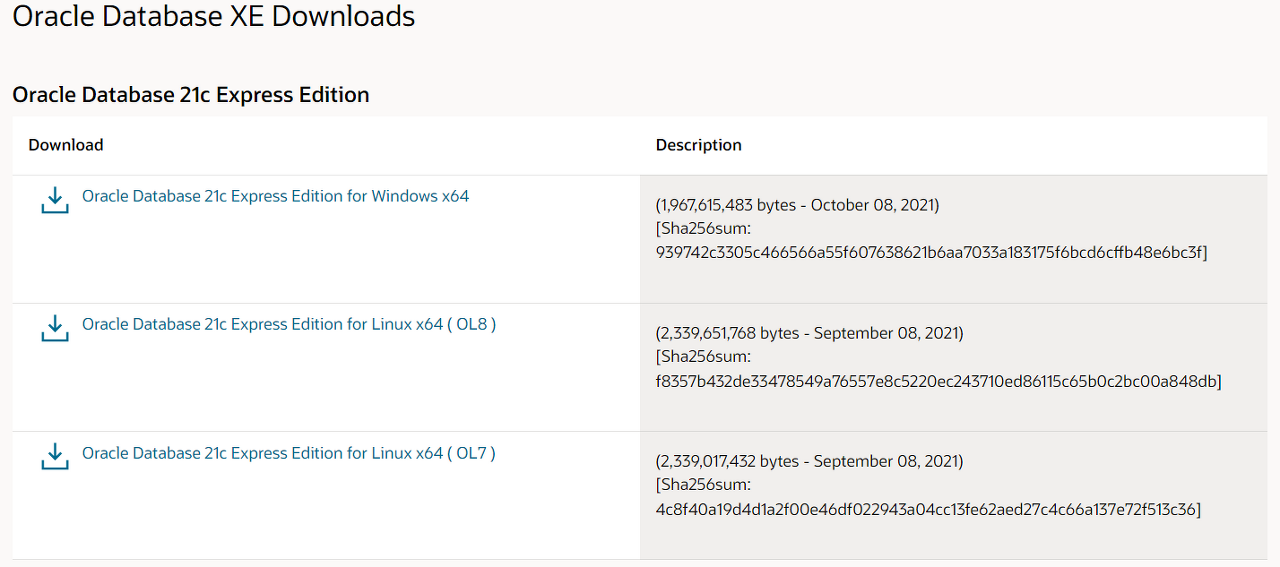The width and height of the screenshot is (1280, 567).
Task: Select text 2,339,651,768 bytes - September 08, 2021
Action: click(x=810, y=333)
